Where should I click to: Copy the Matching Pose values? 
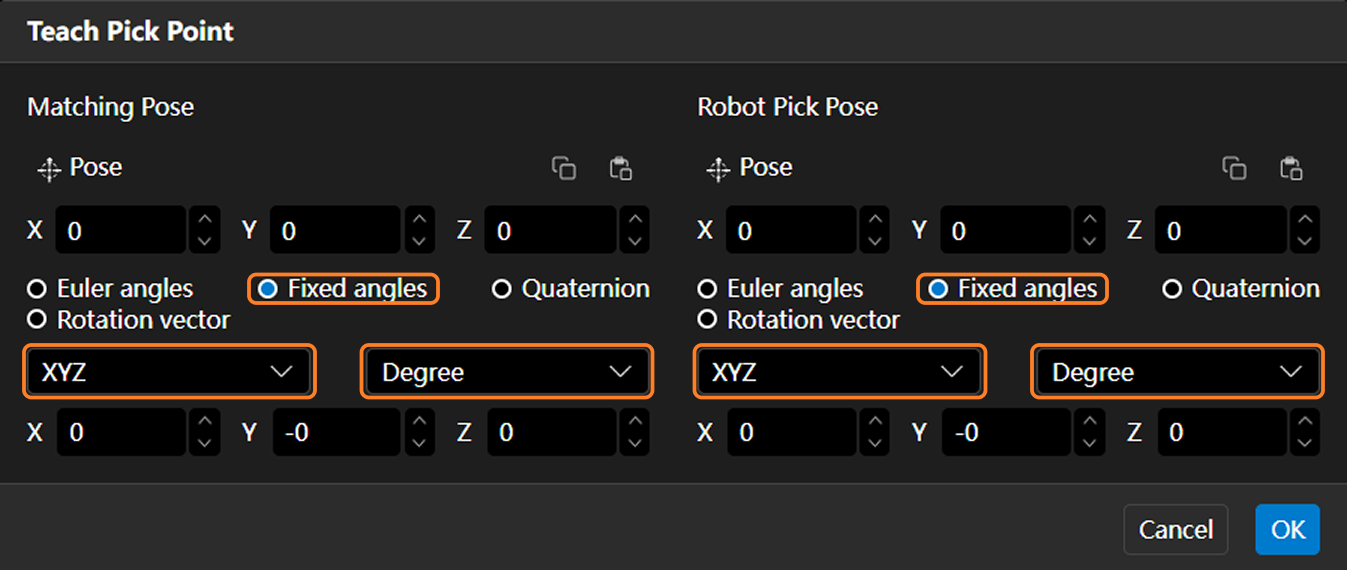564,168
